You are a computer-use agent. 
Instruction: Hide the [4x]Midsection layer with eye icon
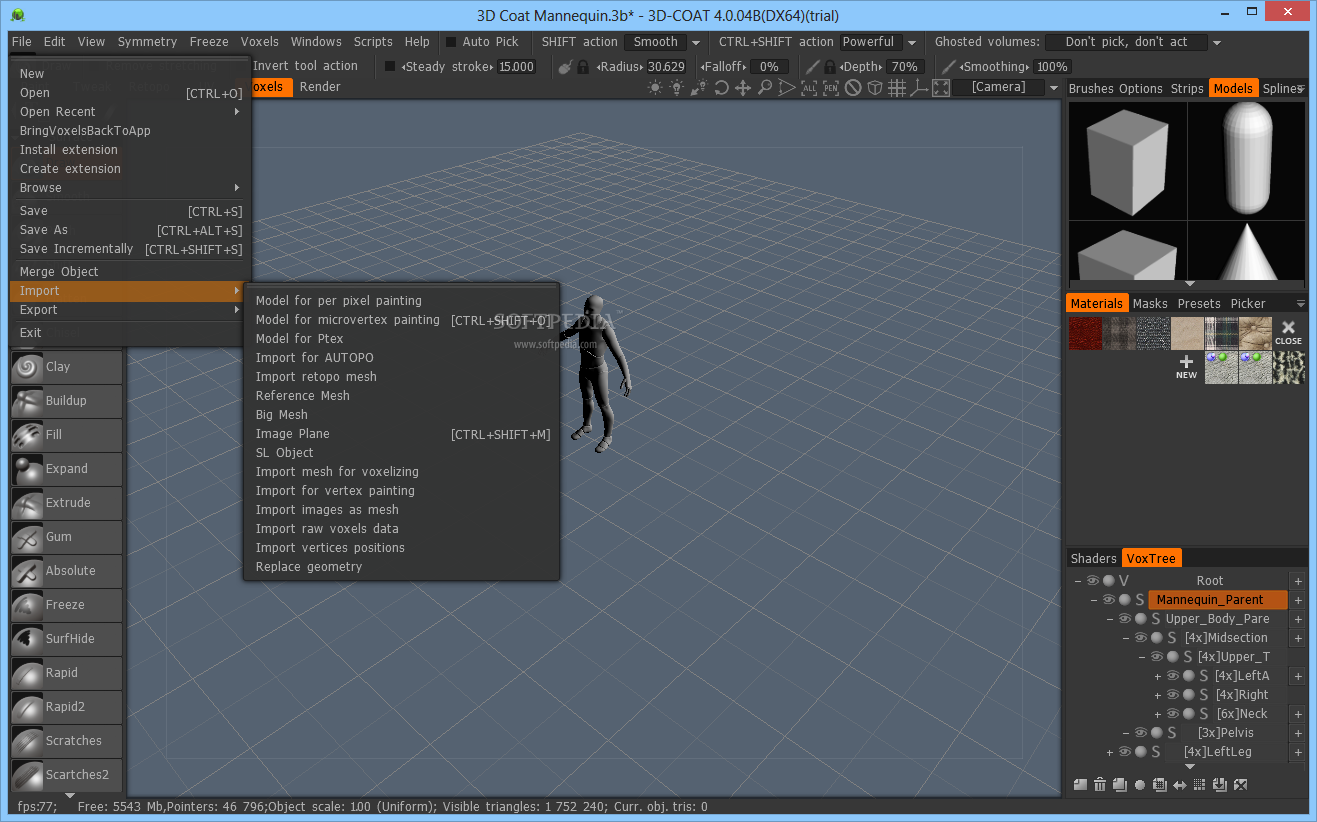[x=1141, y=638]
